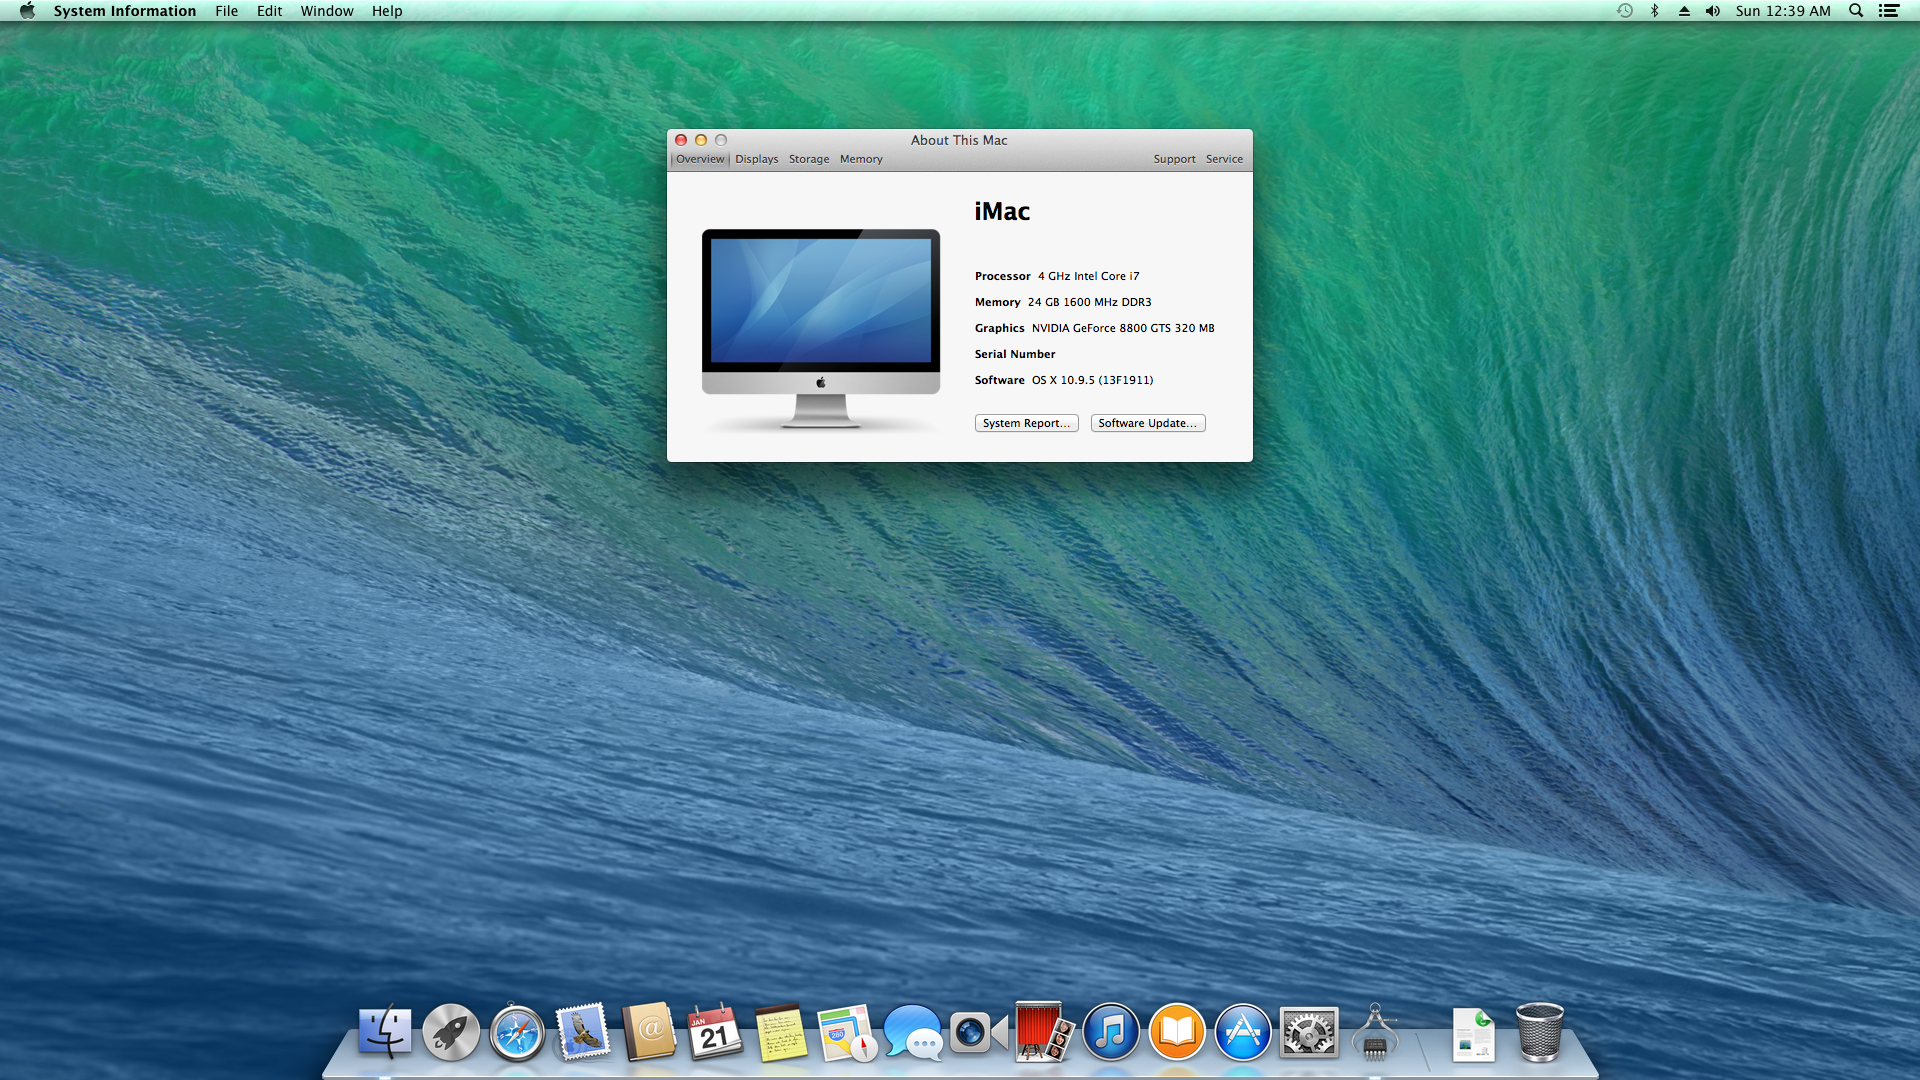Open Finder from the Dock
The width and height of the screenshot is (1920, 1080).
click(385, 1032)
